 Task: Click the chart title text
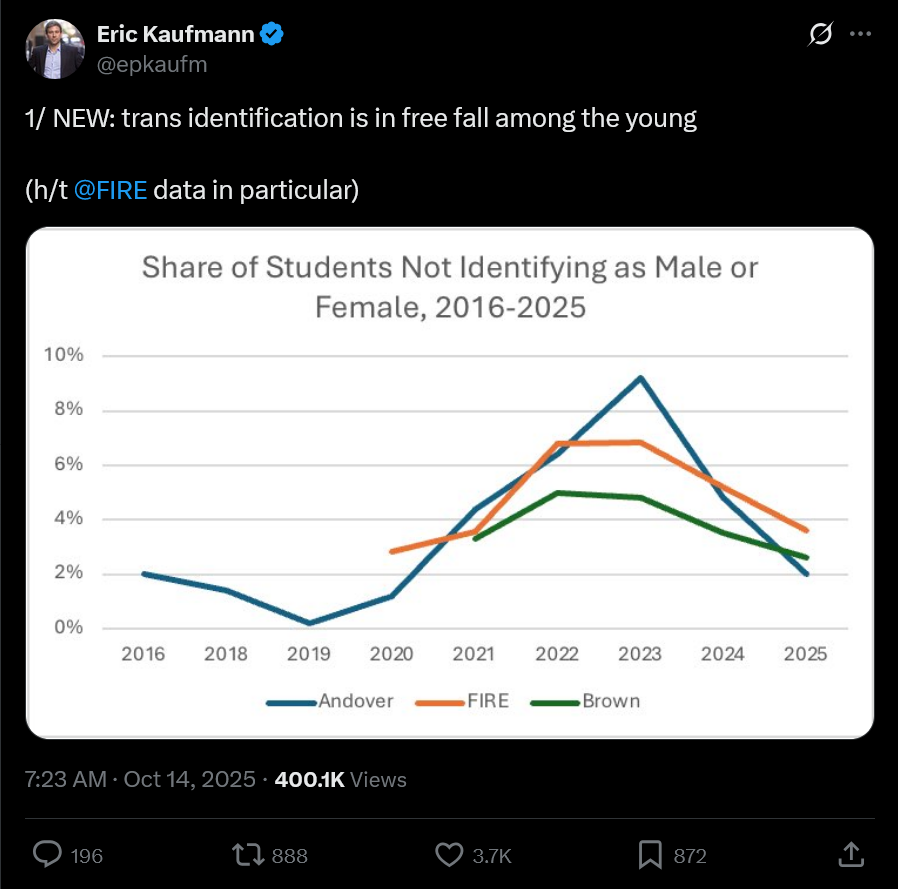coord(450,287)
